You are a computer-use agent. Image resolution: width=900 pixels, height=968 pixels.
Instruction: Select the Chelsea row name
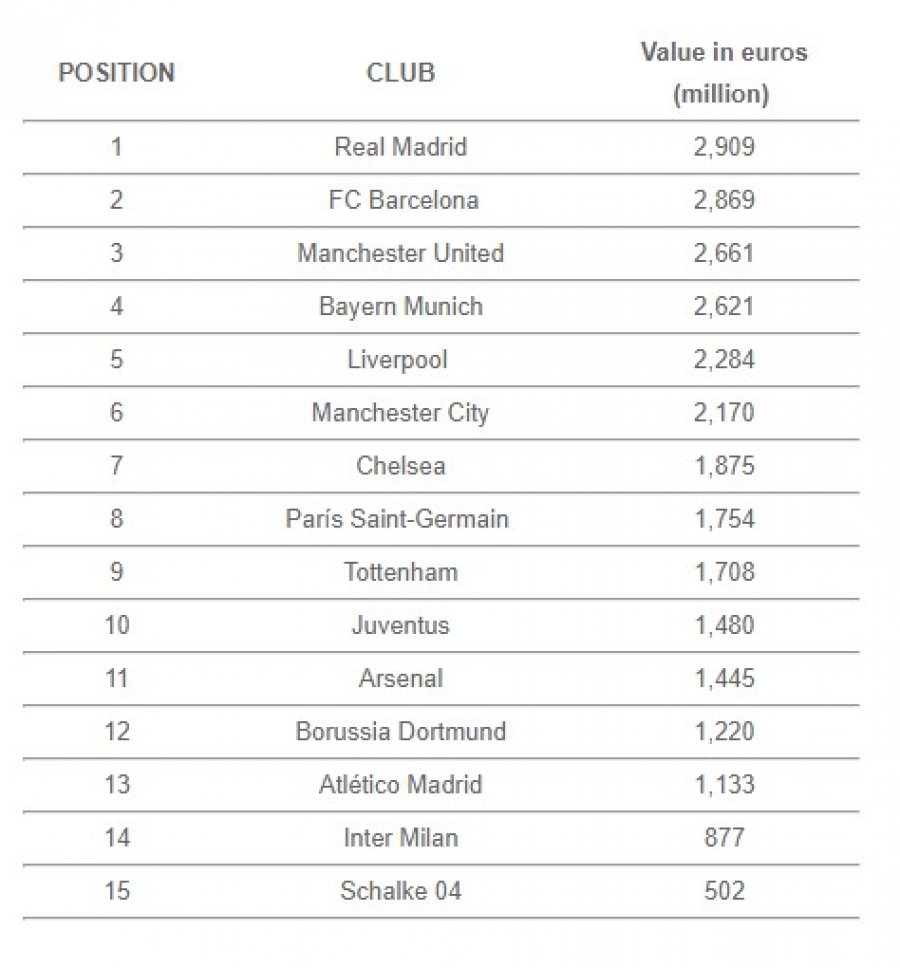(x=401, y=465)
